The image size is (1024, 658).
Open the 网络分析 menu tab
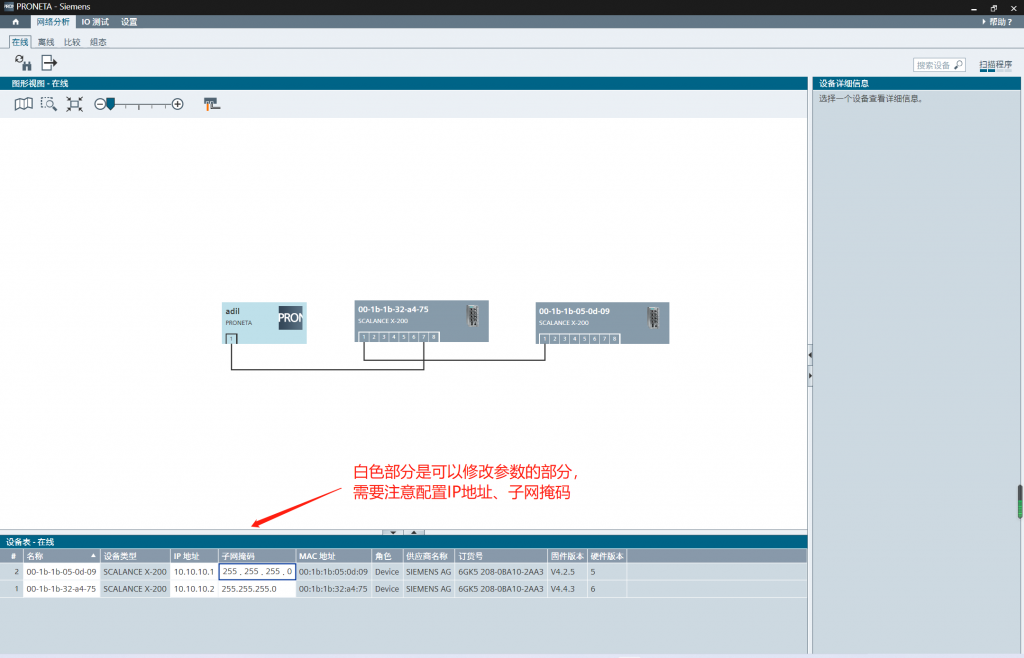53,22
